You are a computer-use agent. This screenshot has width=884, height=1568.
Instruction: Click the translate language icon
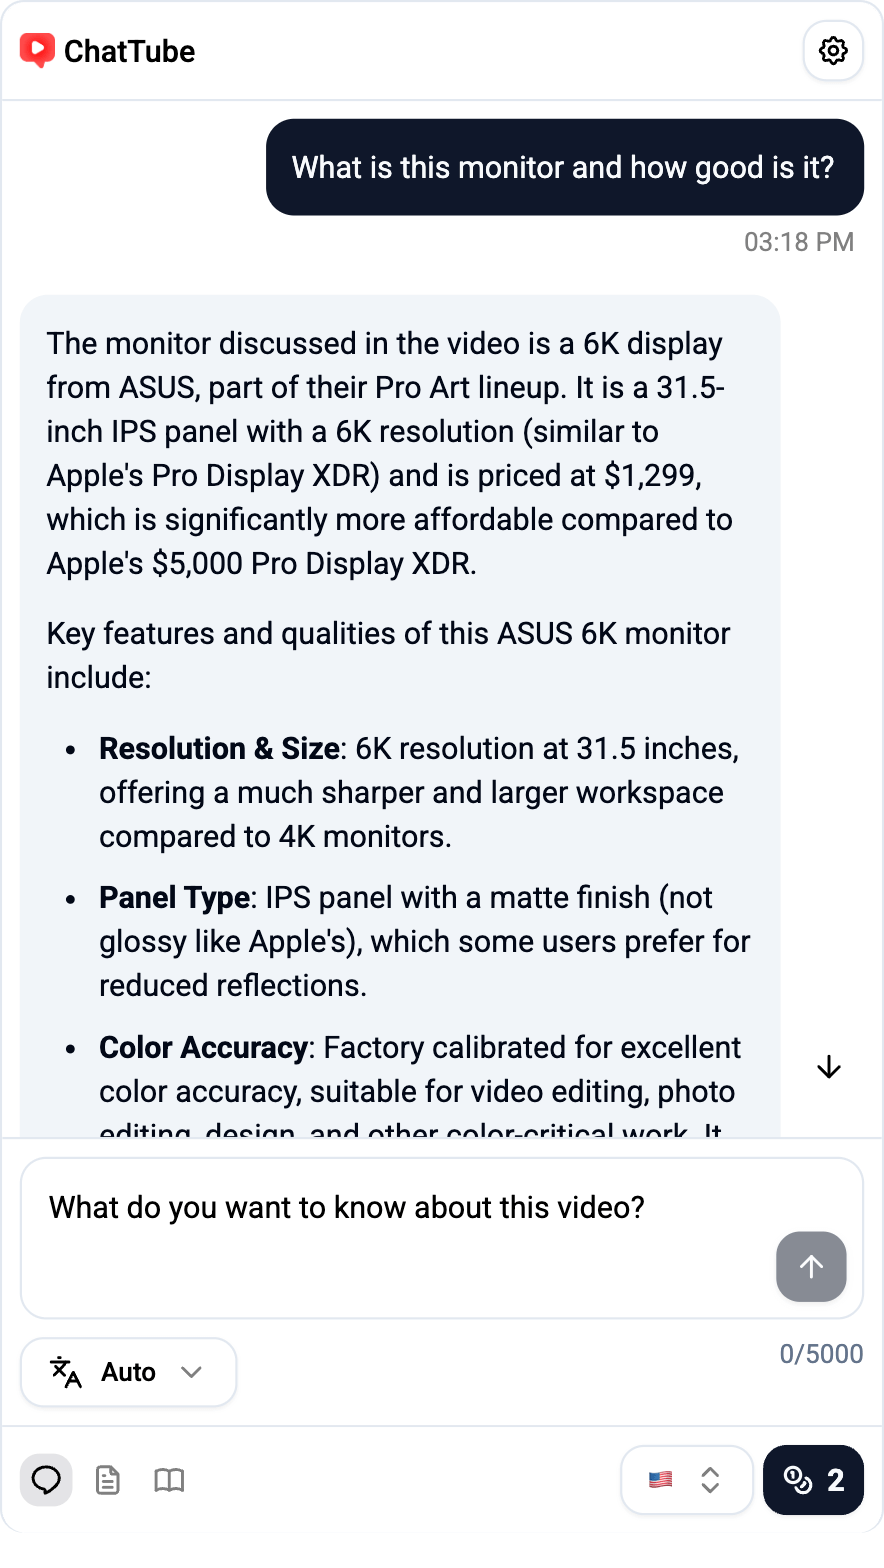(66, 1372)
